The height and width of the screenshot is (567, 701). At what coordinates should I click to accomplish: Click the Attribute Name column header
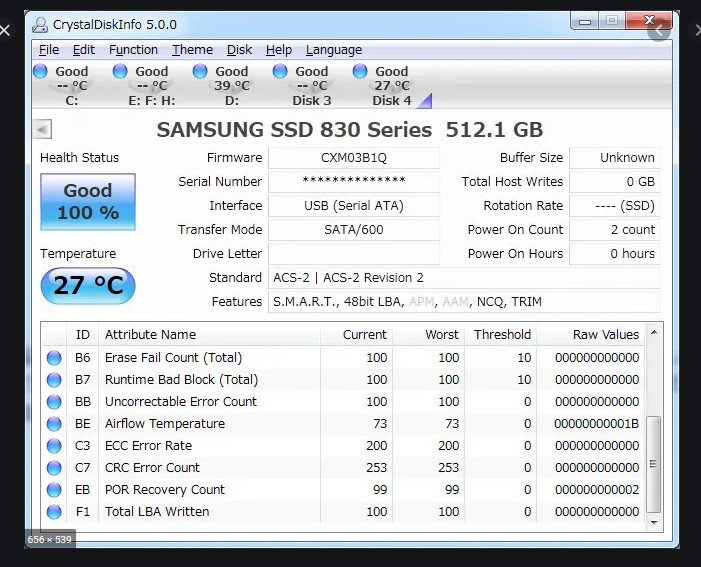209,334
